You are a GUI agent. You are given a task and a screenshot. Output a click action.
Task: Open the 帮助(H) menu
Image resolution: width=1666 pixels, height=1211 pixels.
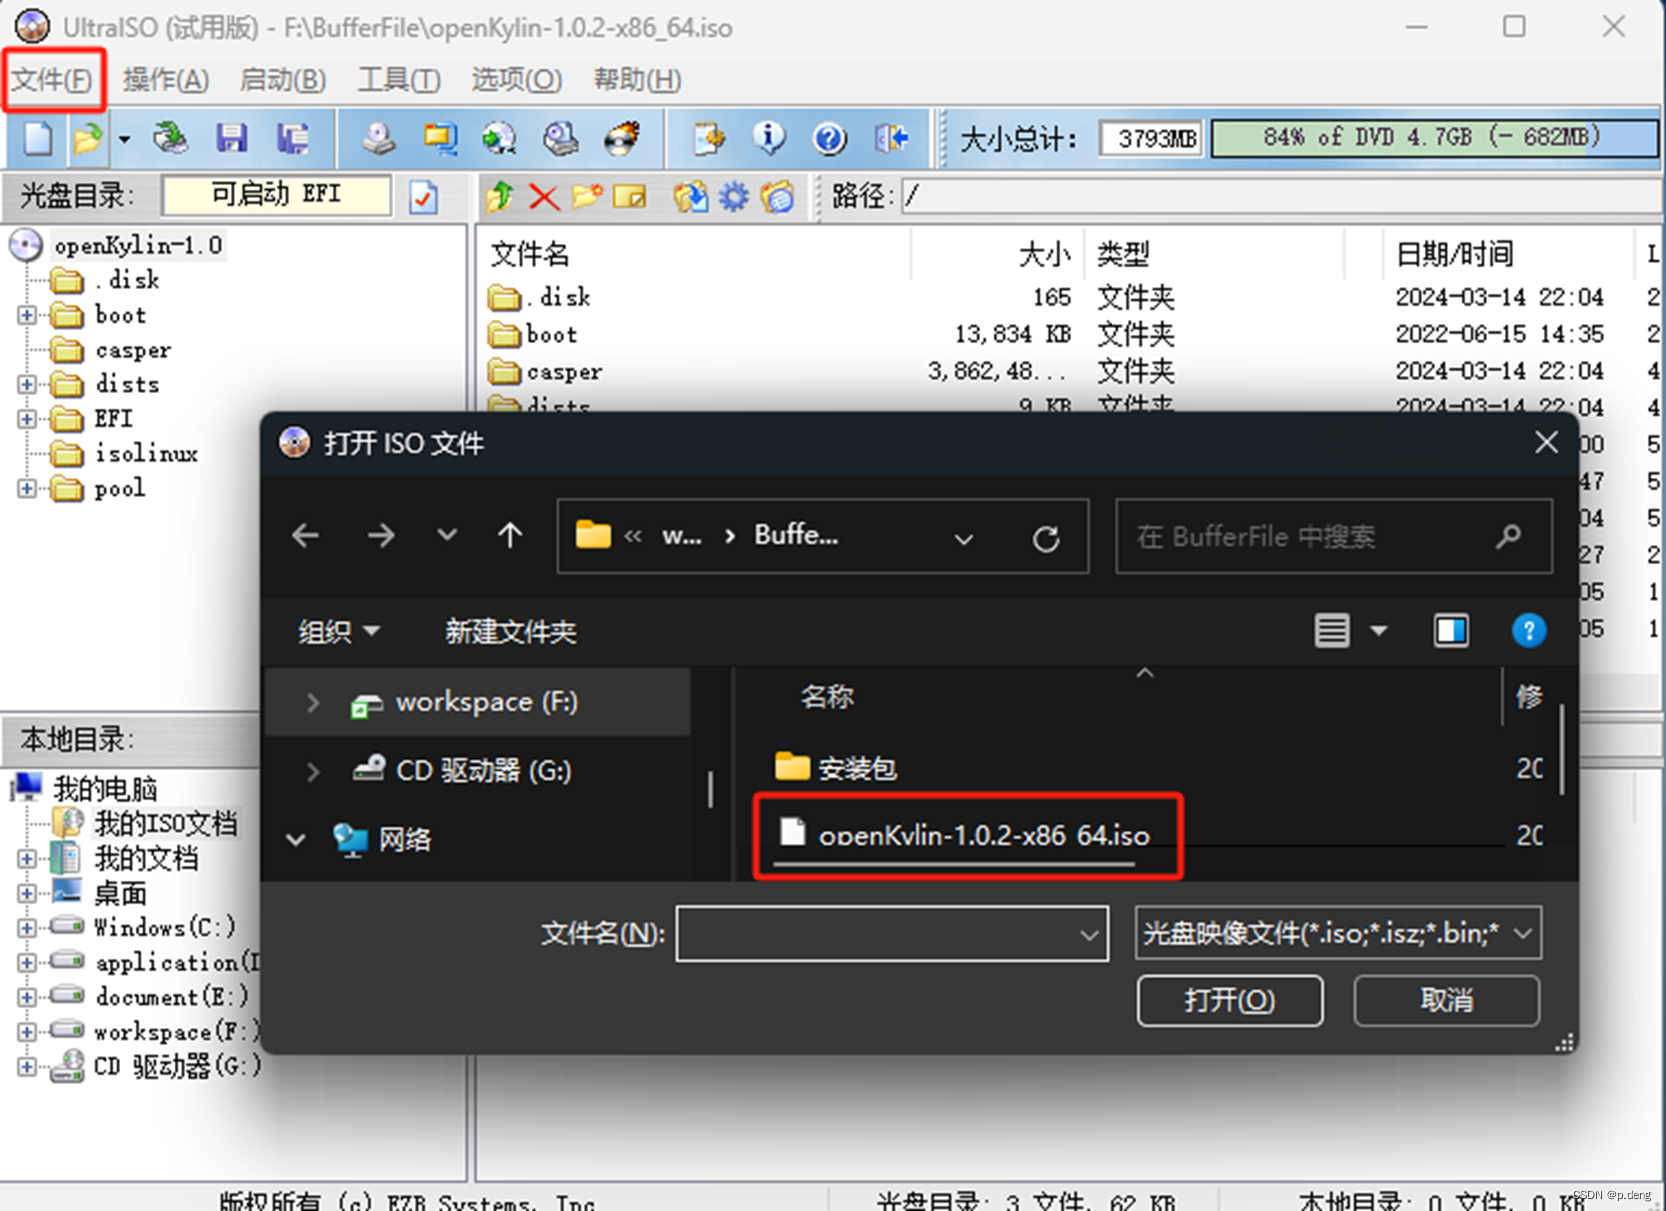(x=637, y=79)
